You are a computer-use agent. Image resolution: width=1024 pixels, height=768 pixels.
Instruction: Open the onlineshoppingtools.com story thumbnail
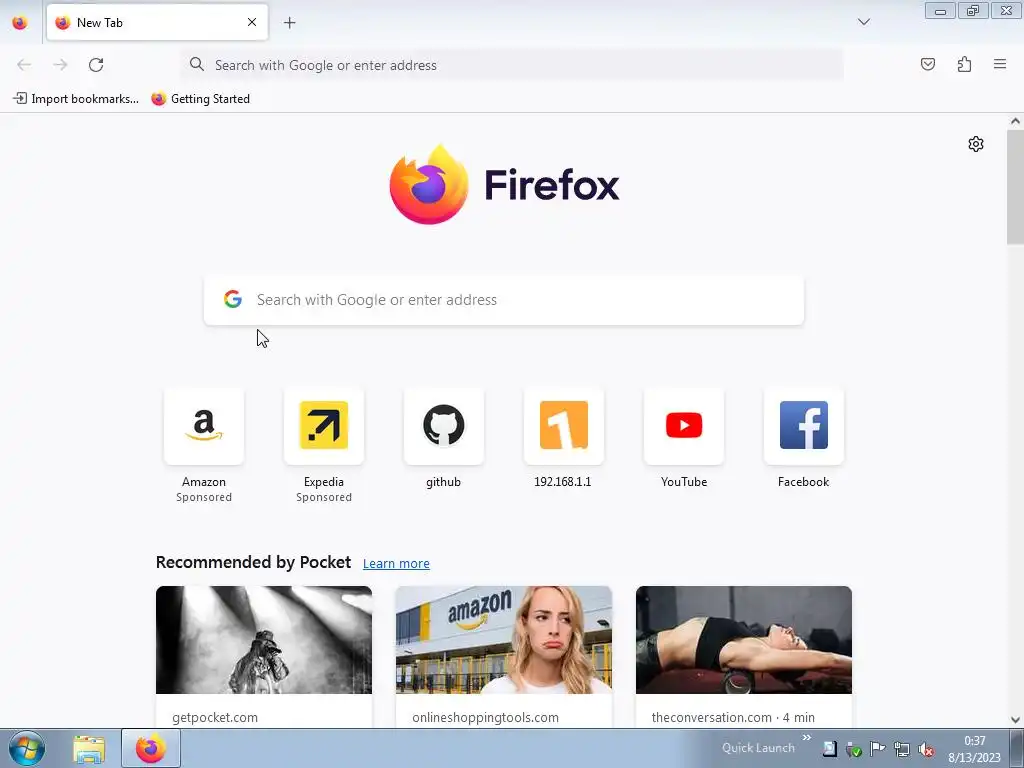[504, 640]
